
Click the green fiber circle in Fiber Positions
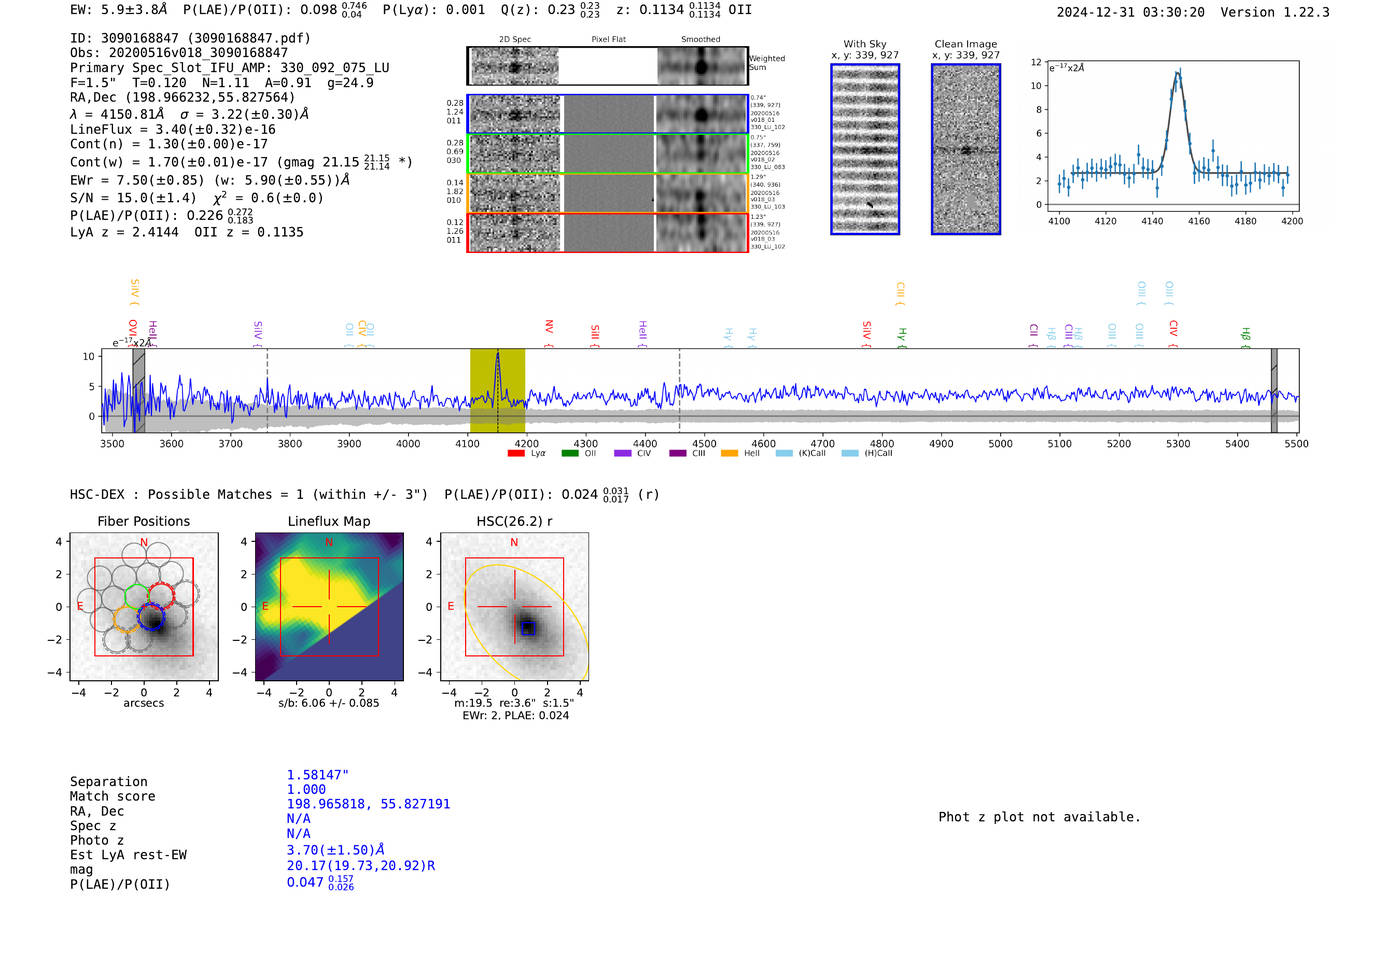pyautogui.click(x=136, y=599)
